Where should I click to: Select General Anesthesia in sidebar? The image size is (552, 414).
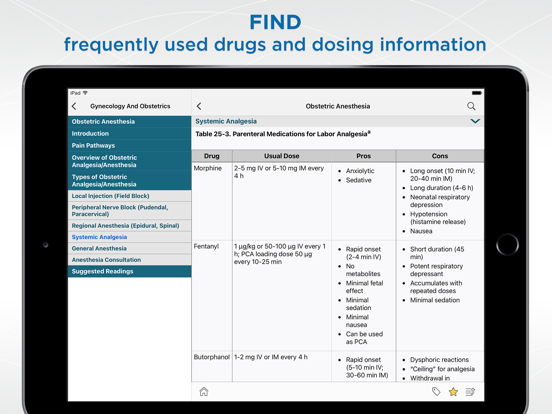click(x=130, y=248)
